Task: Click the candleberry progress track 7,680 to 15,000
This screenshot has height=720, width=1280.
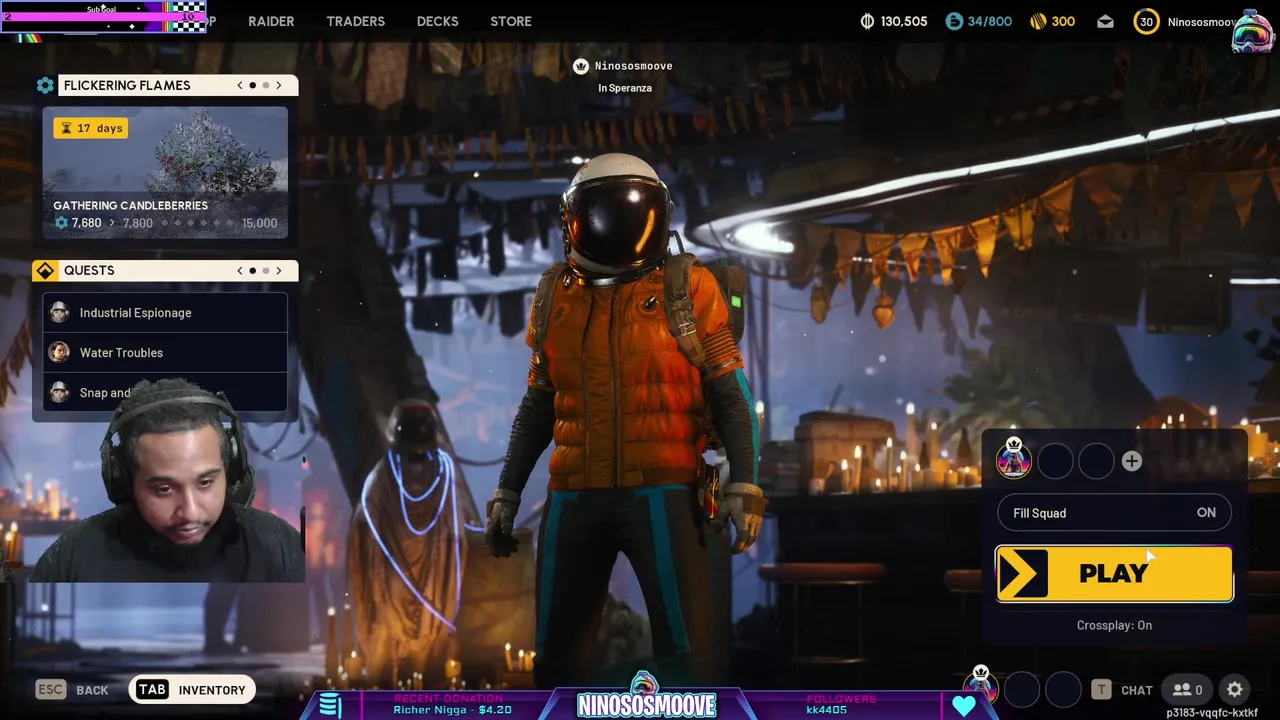Action: click(165, 223)
